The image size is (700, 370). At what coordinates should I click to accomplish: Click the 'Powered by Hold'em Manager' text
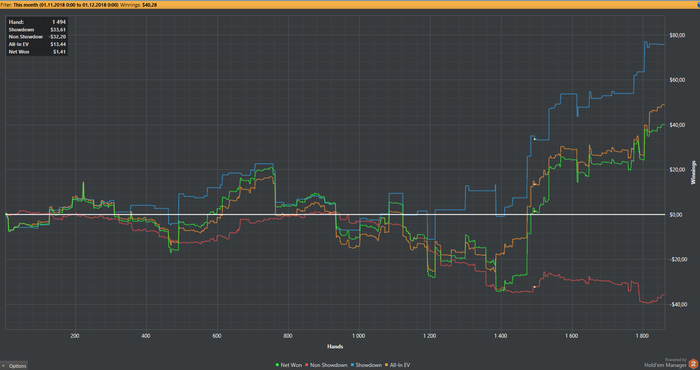click(x=665, y=363)
